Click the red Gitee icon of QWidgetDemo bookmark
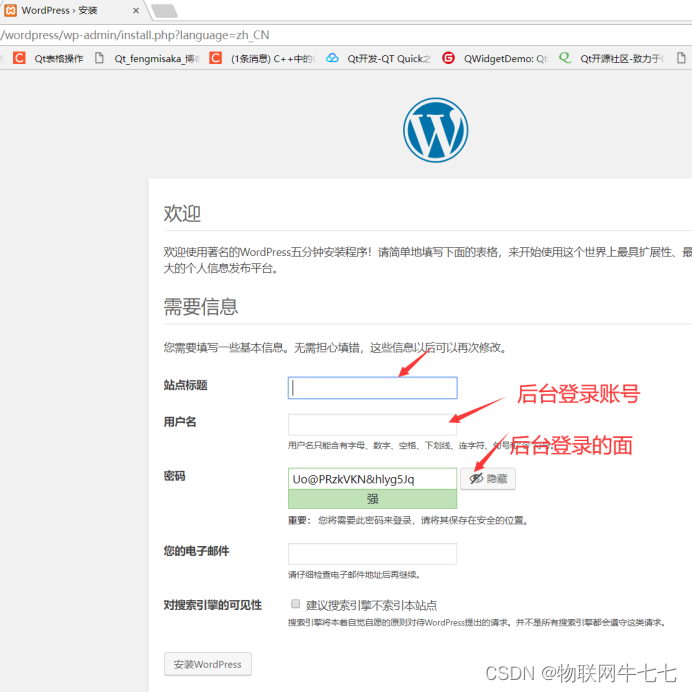The width and height of the screenshot is (692, 692). click(448, 58)
